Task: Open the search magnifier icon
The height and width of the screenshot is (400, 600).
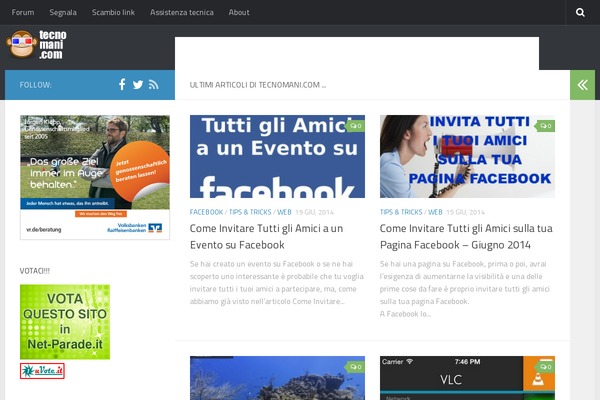Action: 580,12
